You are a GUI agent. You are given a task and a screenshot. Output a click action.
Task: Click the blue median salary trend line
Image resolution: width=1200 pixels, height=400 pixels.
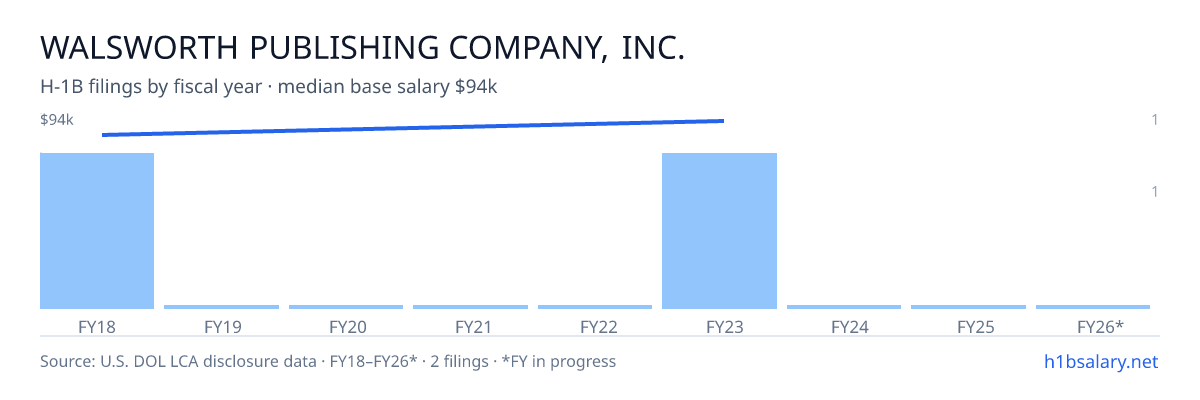(412, 127)
